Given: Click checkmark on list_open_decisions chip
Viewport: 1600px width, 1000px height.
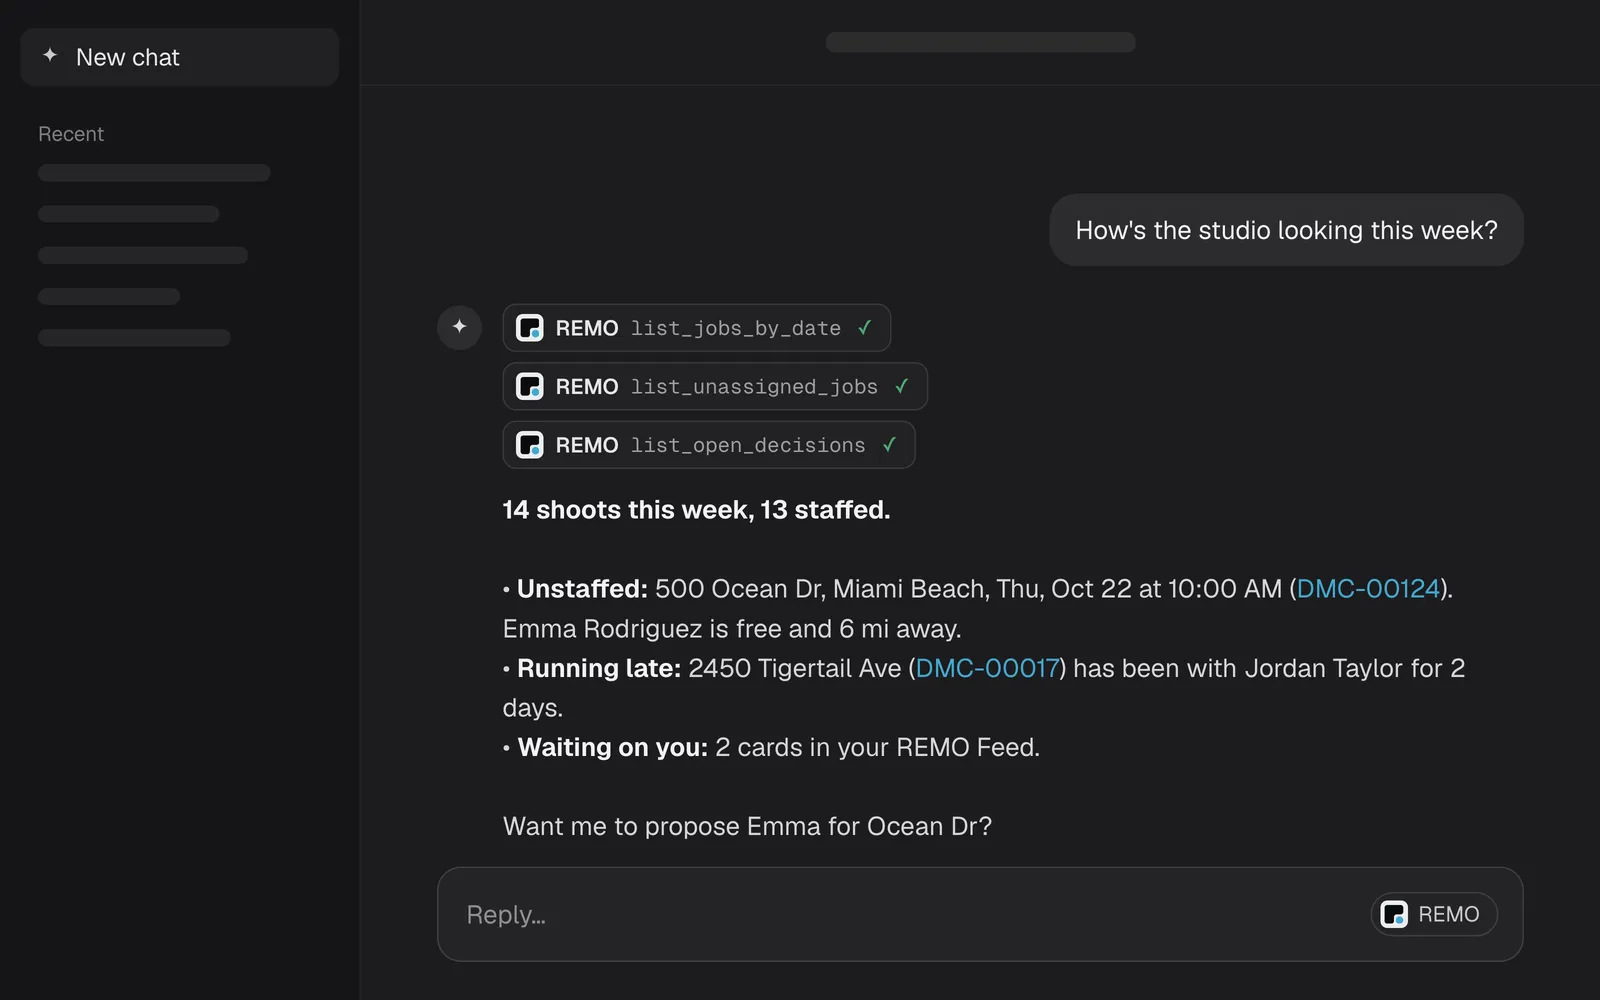Looking at the screenshot, I should (889, 445).
